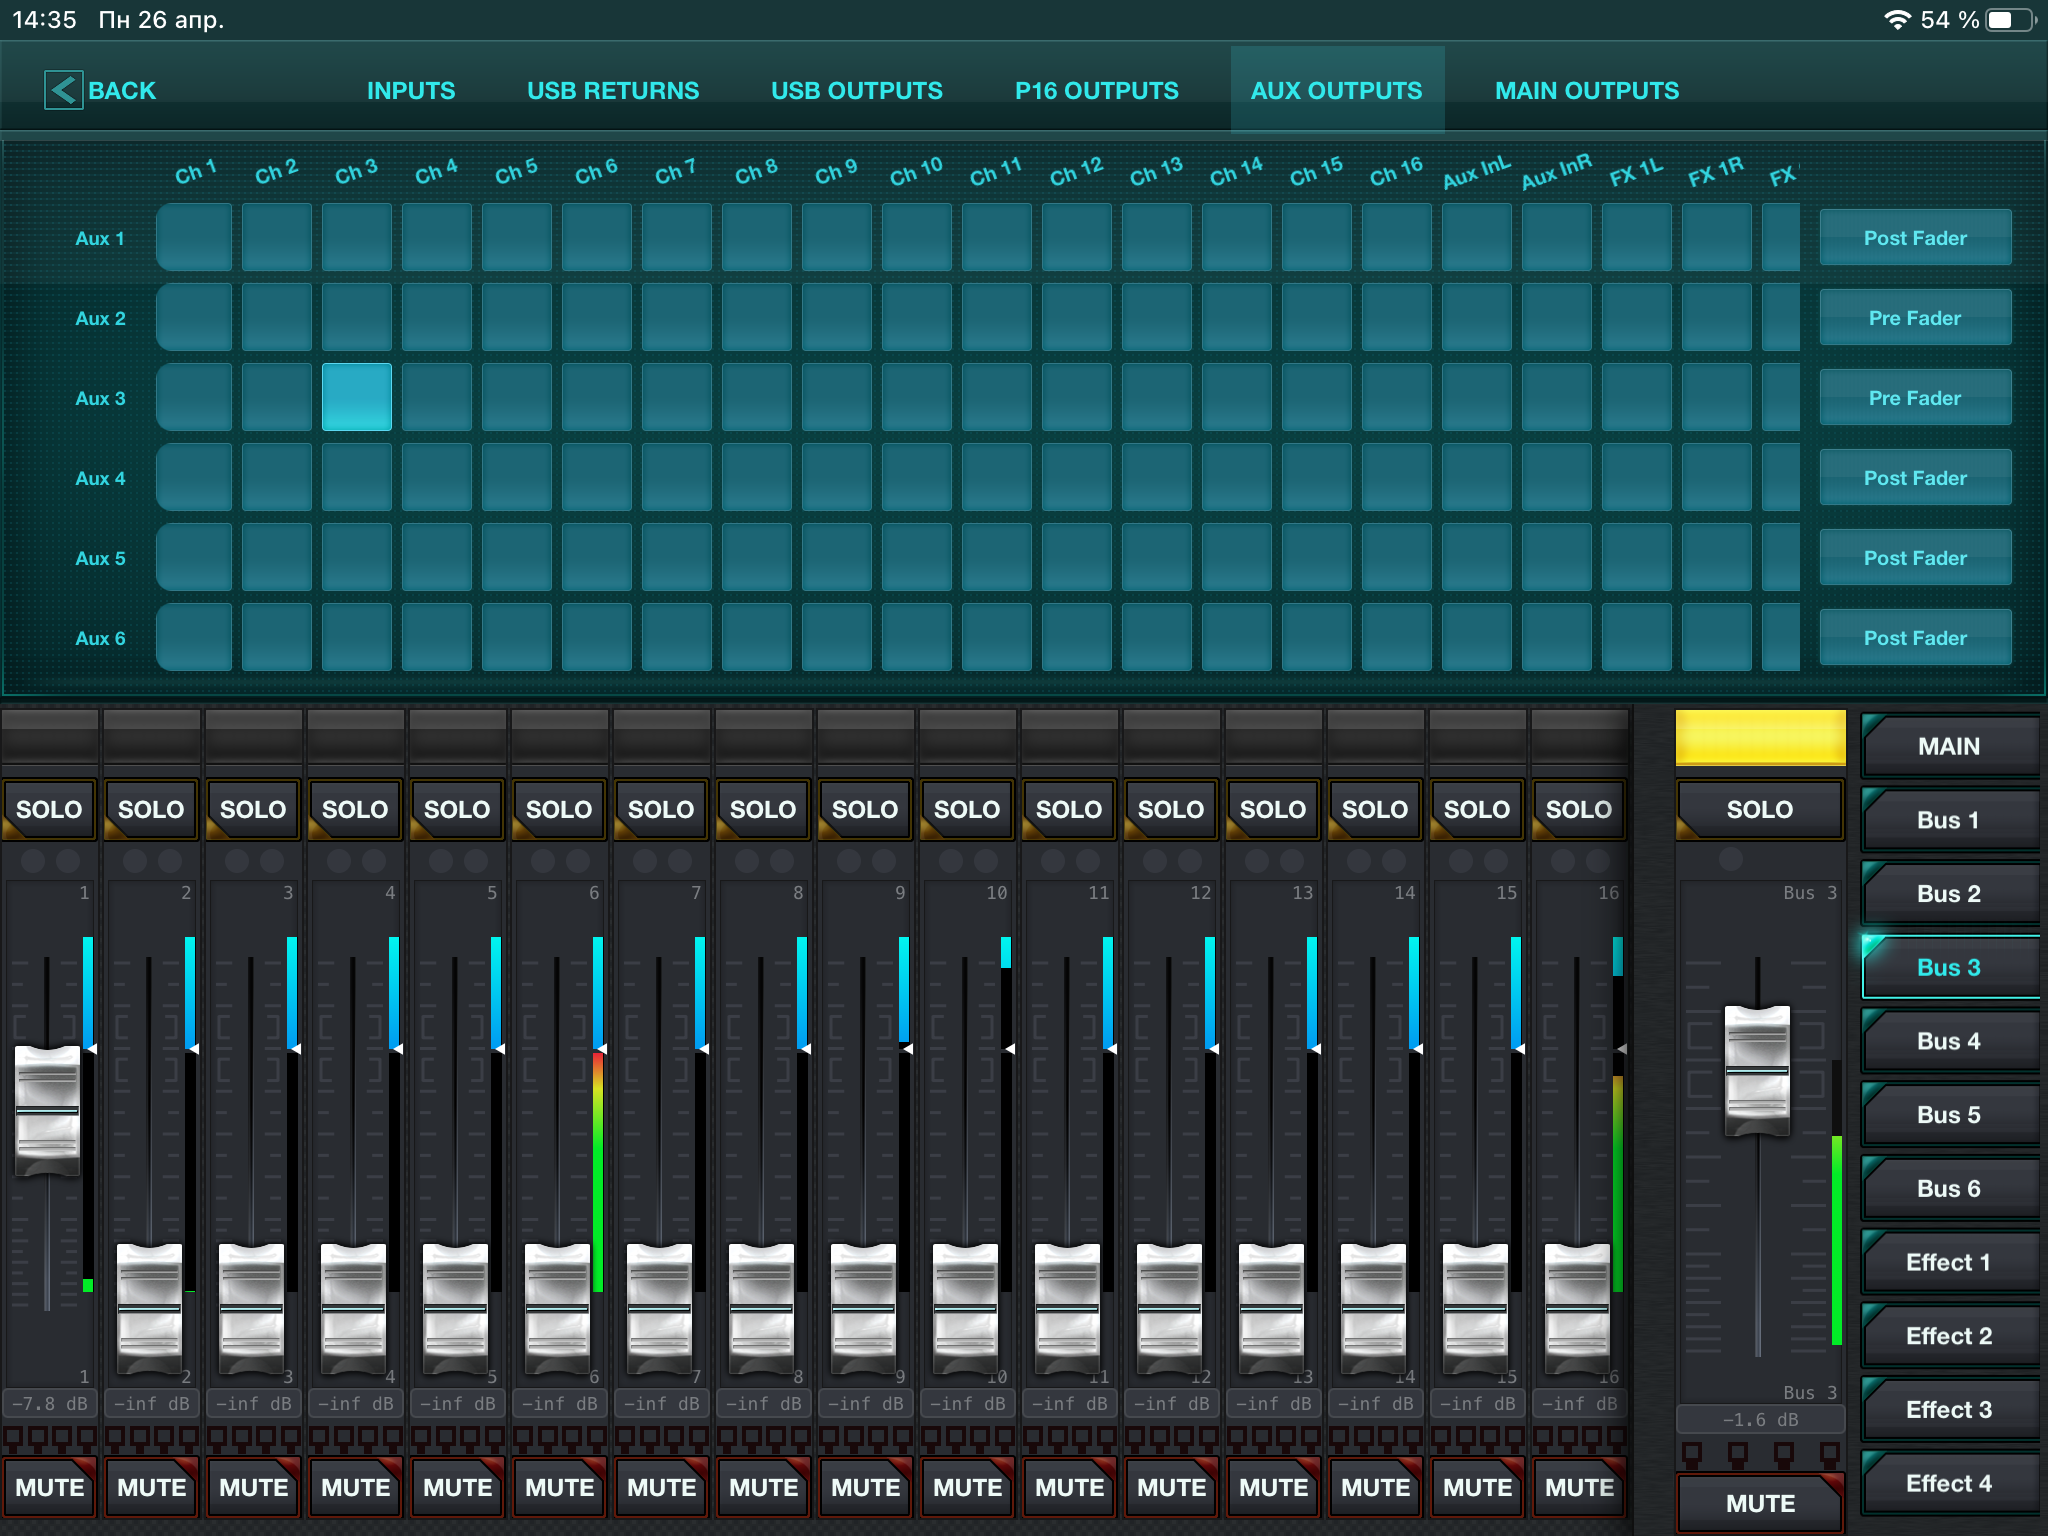This screenshot has width=2048, height=1536.
Task: Enable Aux 1 routing cell for Ch 1
Action: pos(195,237)
